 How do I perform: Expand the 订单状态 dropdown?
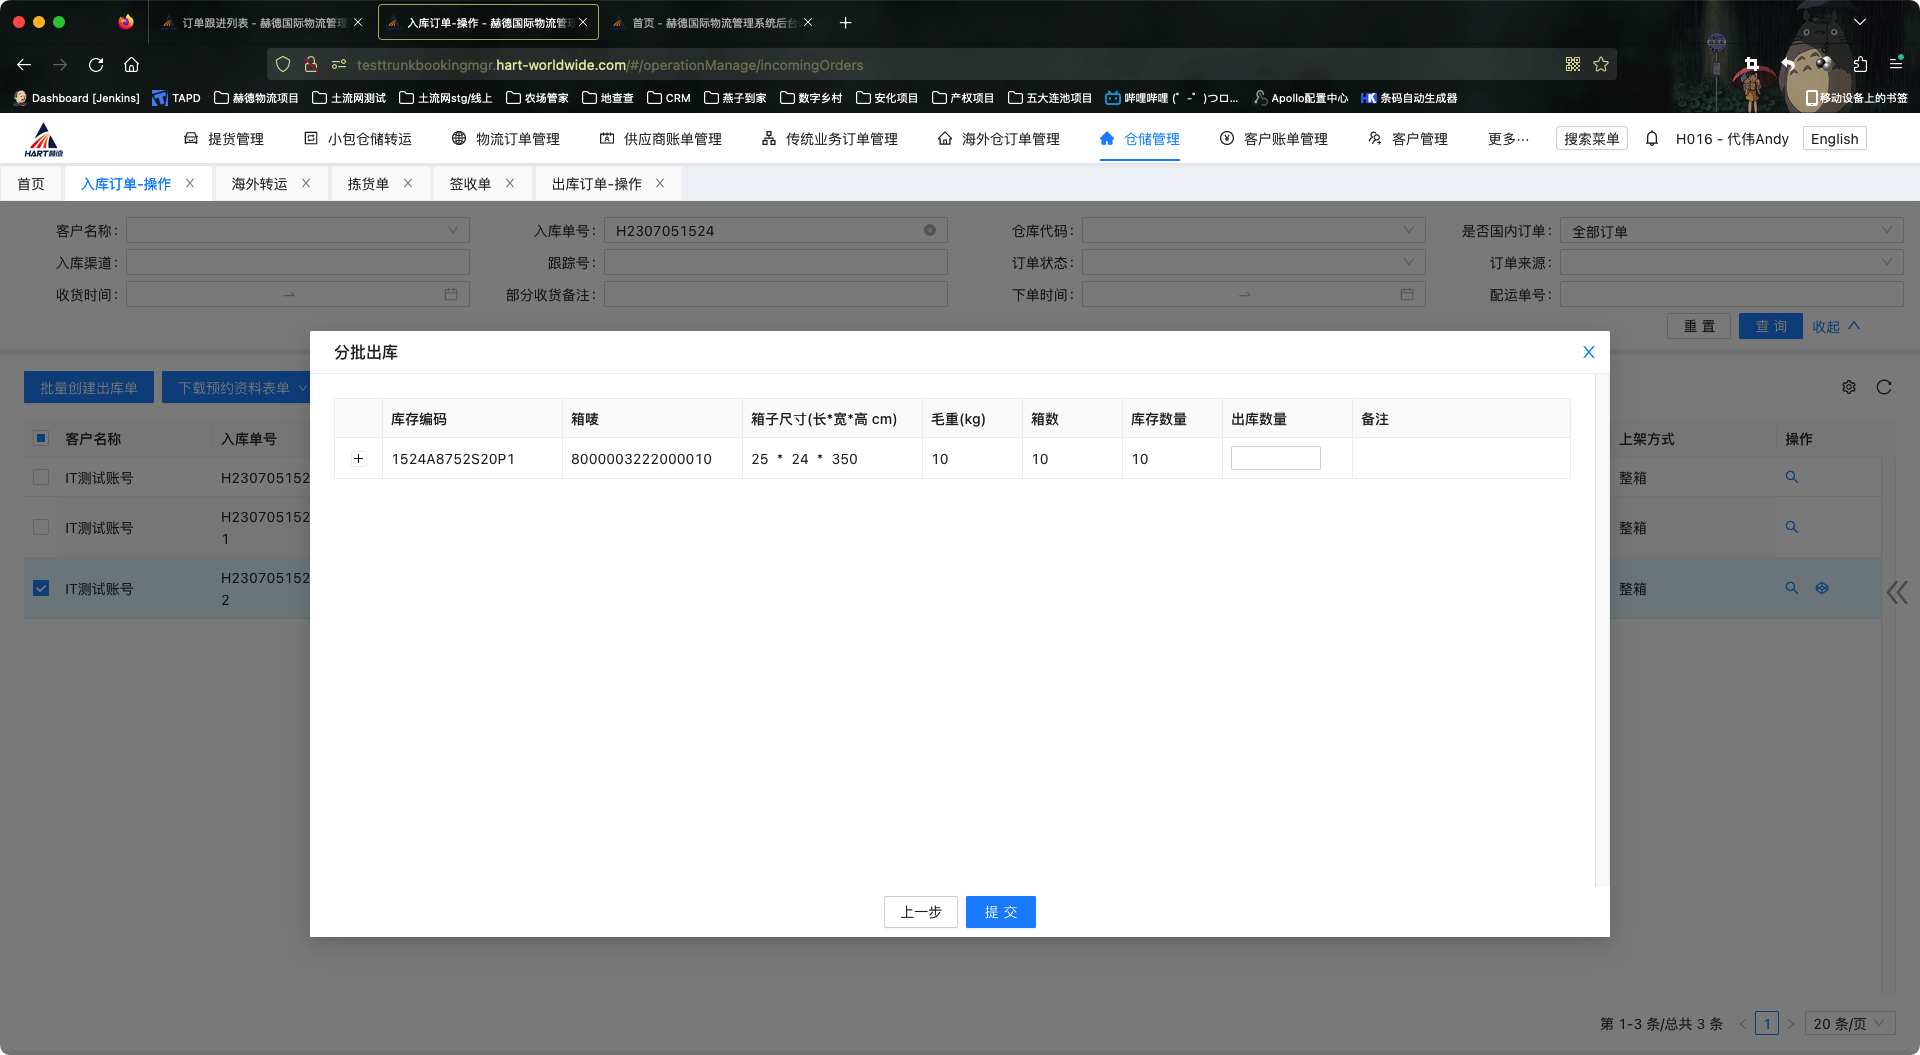[1253, 263]
